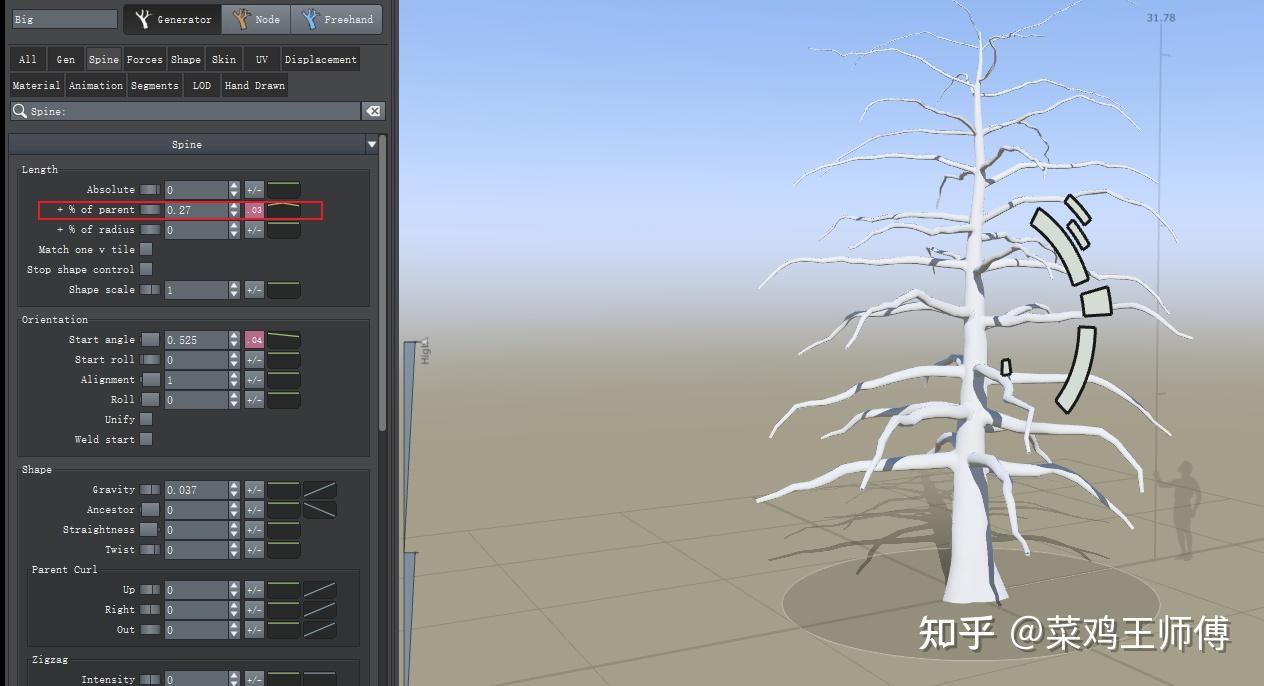Collapse the Spine panel with its dropdown arrow

click(x=371, y=144)
